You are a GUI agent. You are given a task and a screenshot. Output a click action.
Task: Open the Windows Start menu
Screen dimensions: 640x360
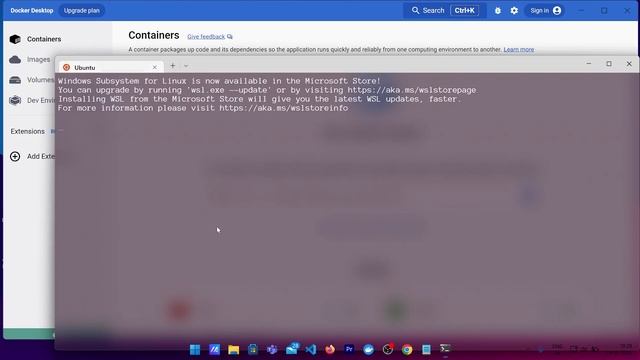coord(195,349)
